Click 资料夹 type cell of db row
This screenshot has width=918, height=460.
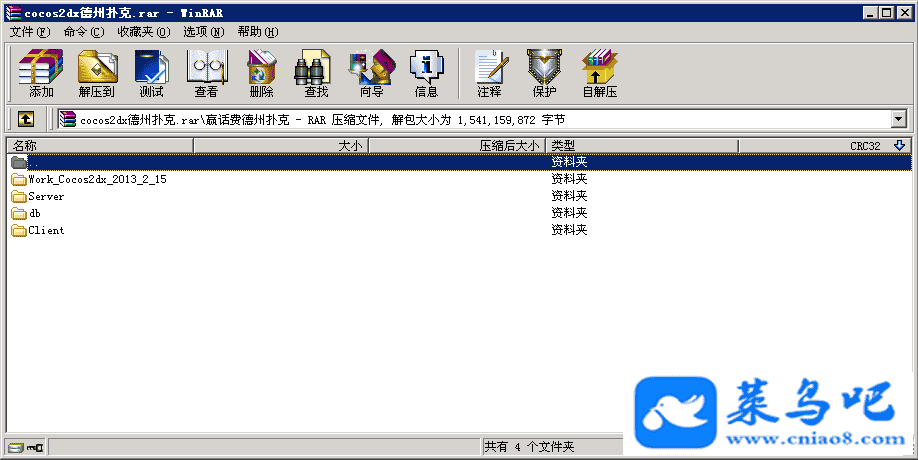tap(569, 213)
